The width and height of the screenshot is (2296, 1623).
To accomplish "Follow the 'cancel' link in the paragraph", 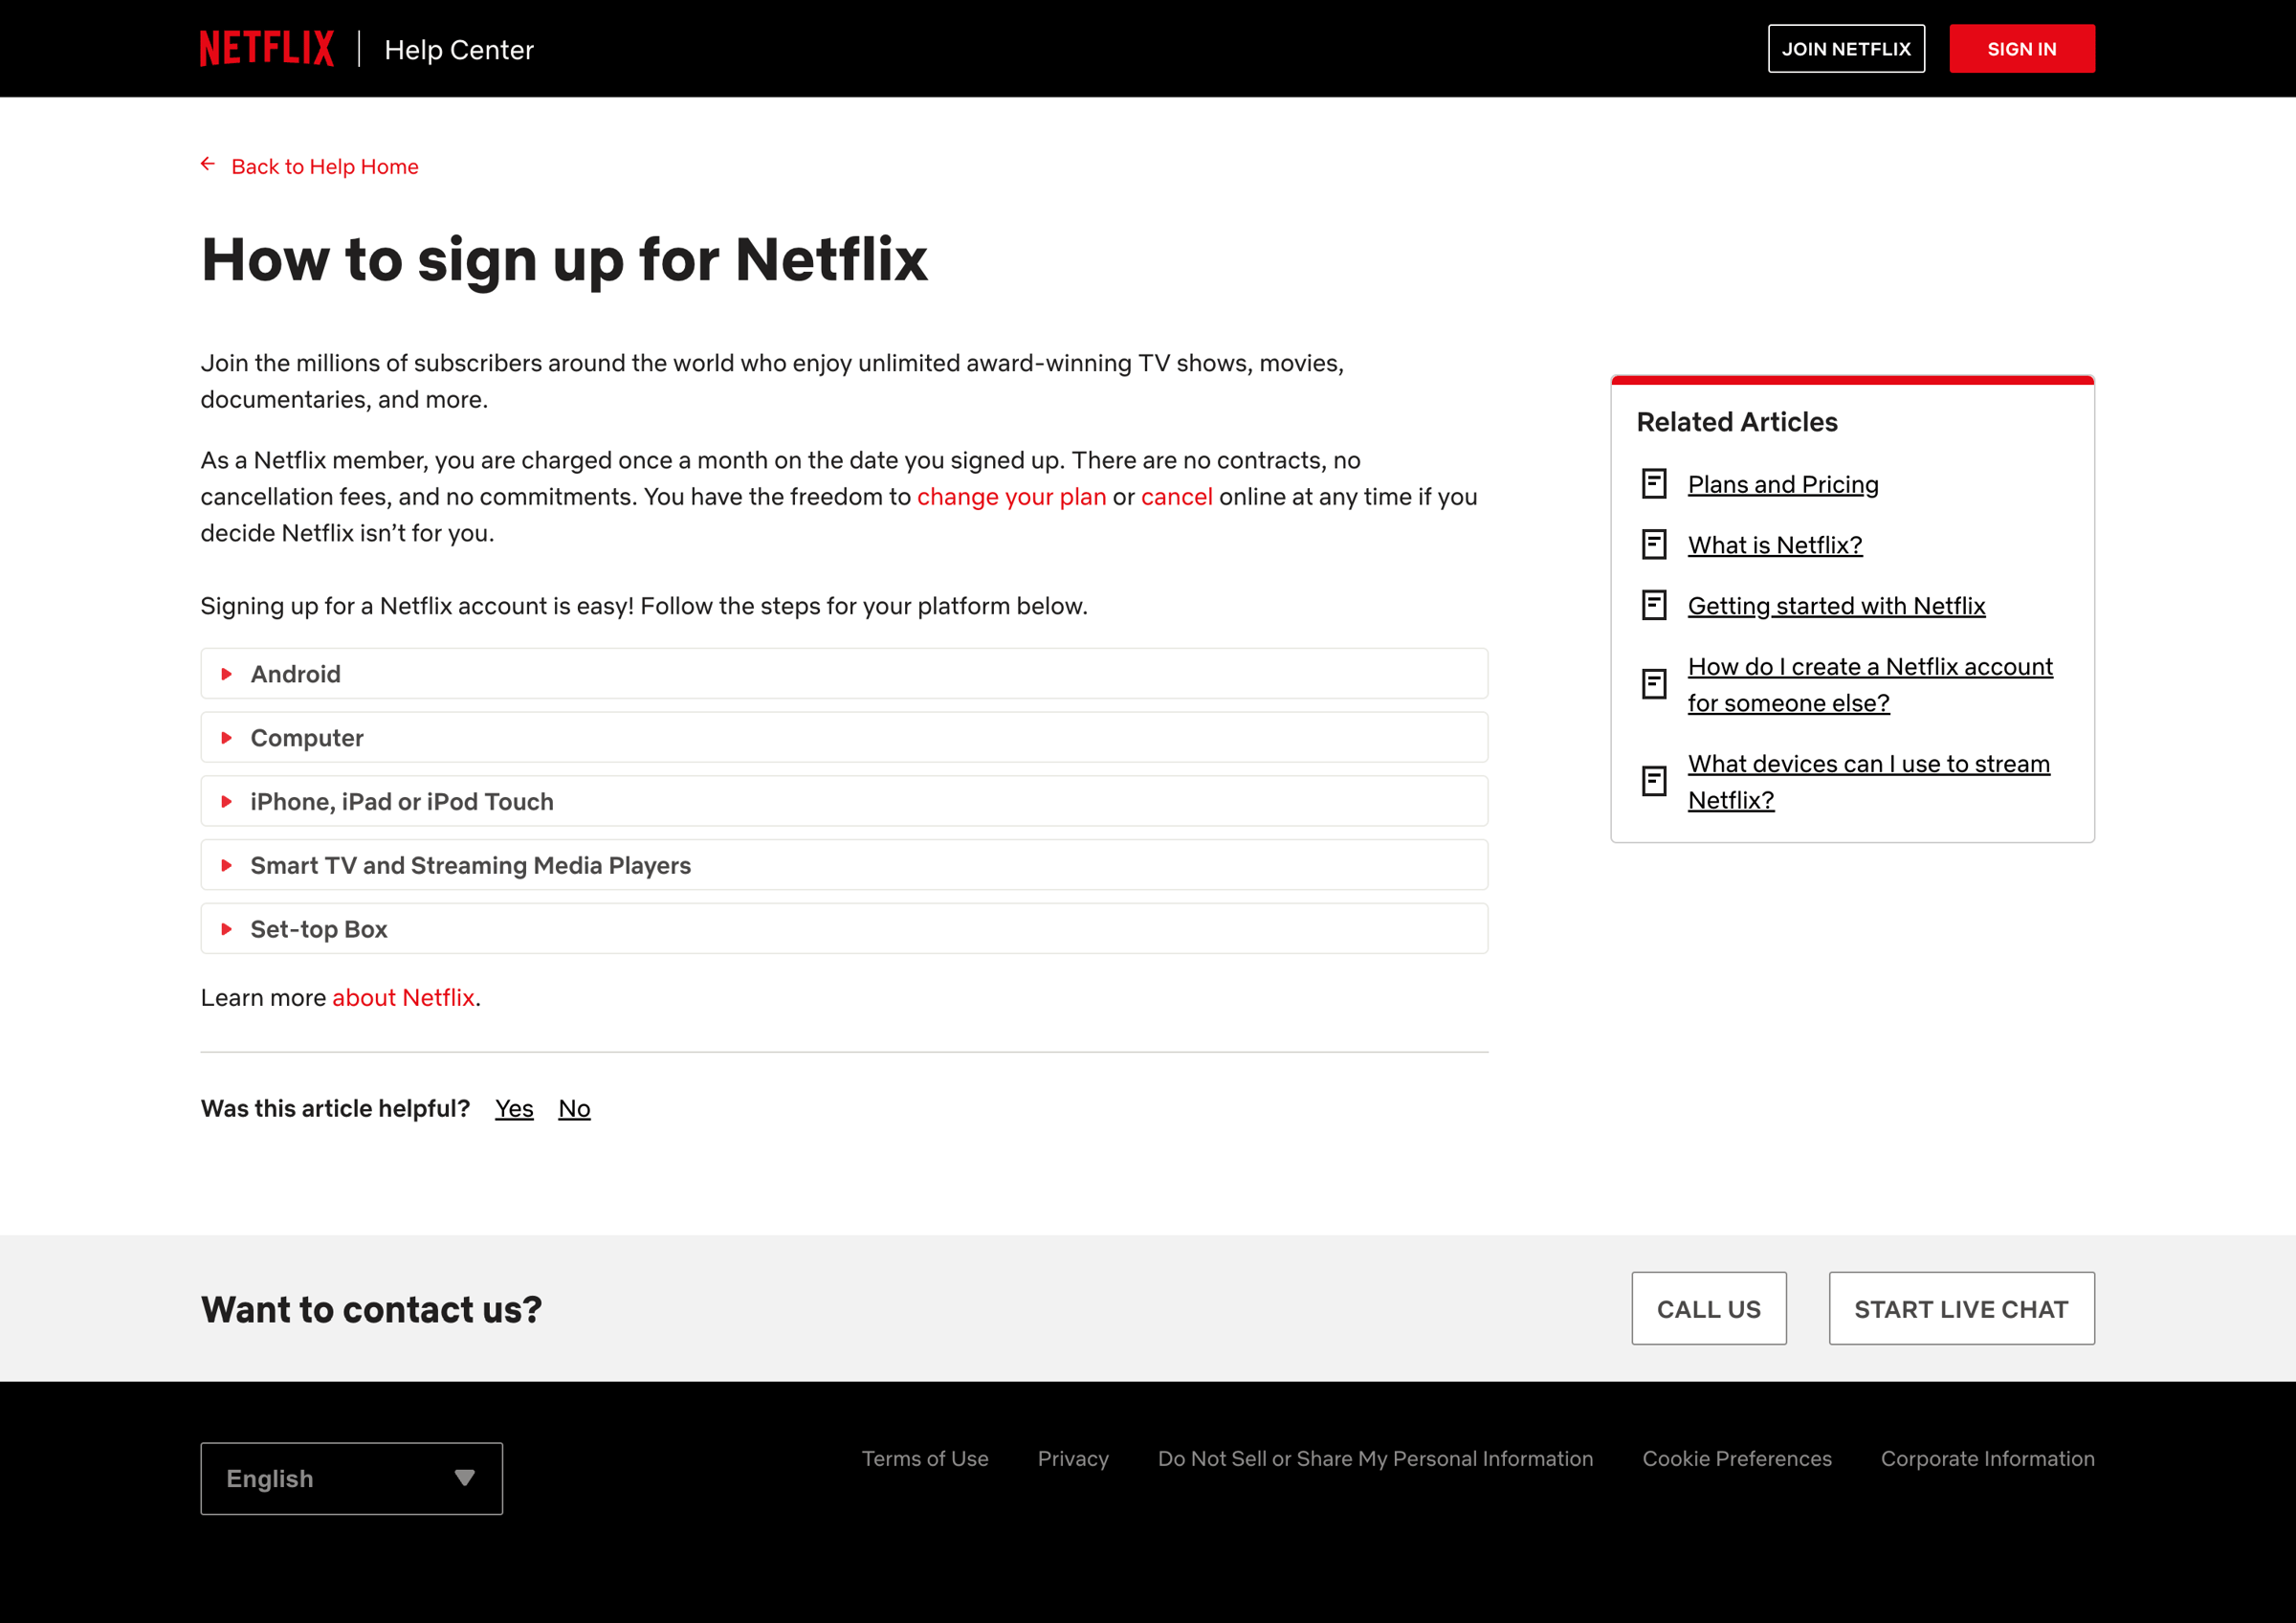I will (1176, 497).
